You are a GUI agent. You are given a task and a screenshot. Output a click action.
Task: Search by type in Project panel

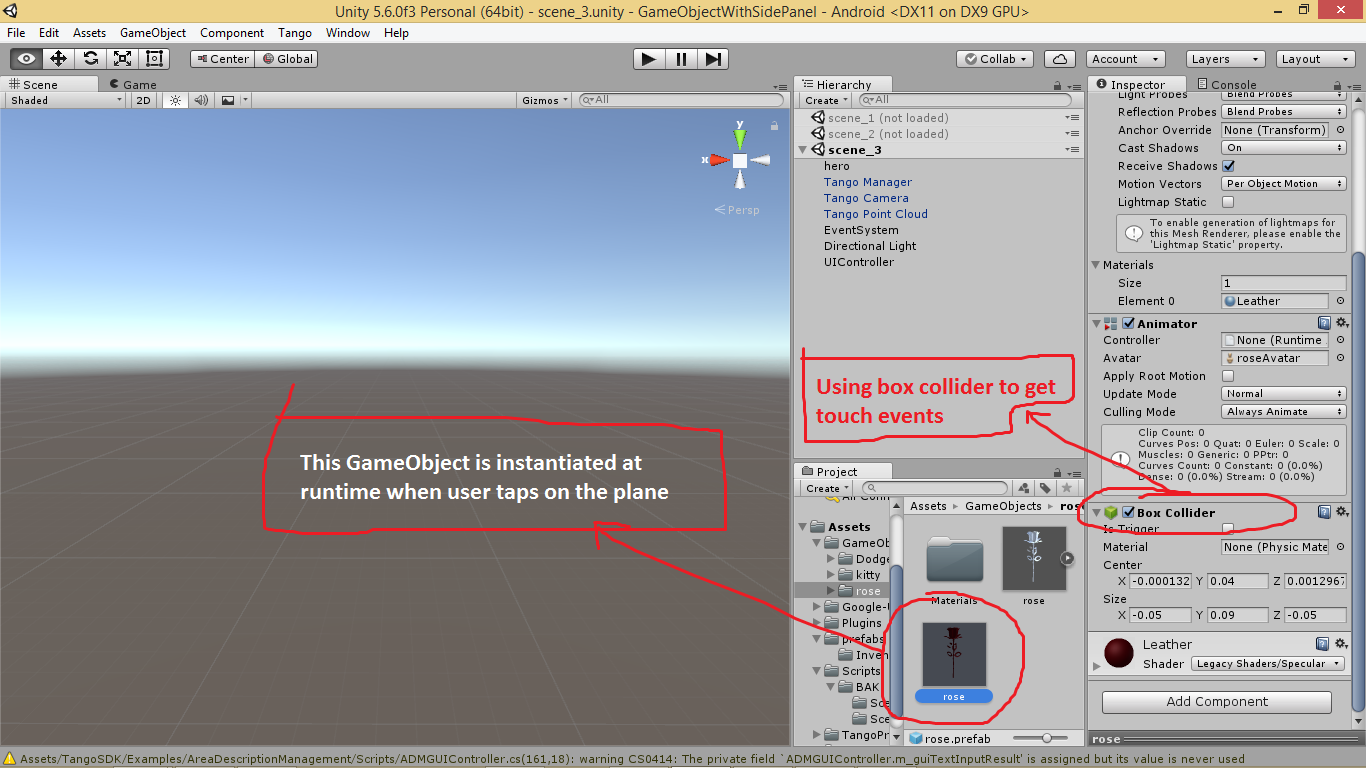1024,488
